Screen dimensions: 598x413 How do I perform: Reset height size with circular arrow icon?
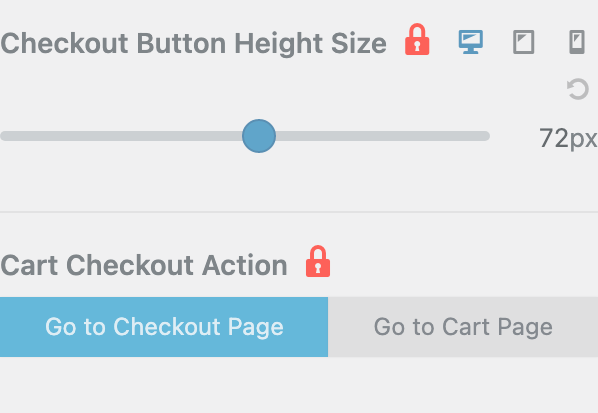coord(577,89)
